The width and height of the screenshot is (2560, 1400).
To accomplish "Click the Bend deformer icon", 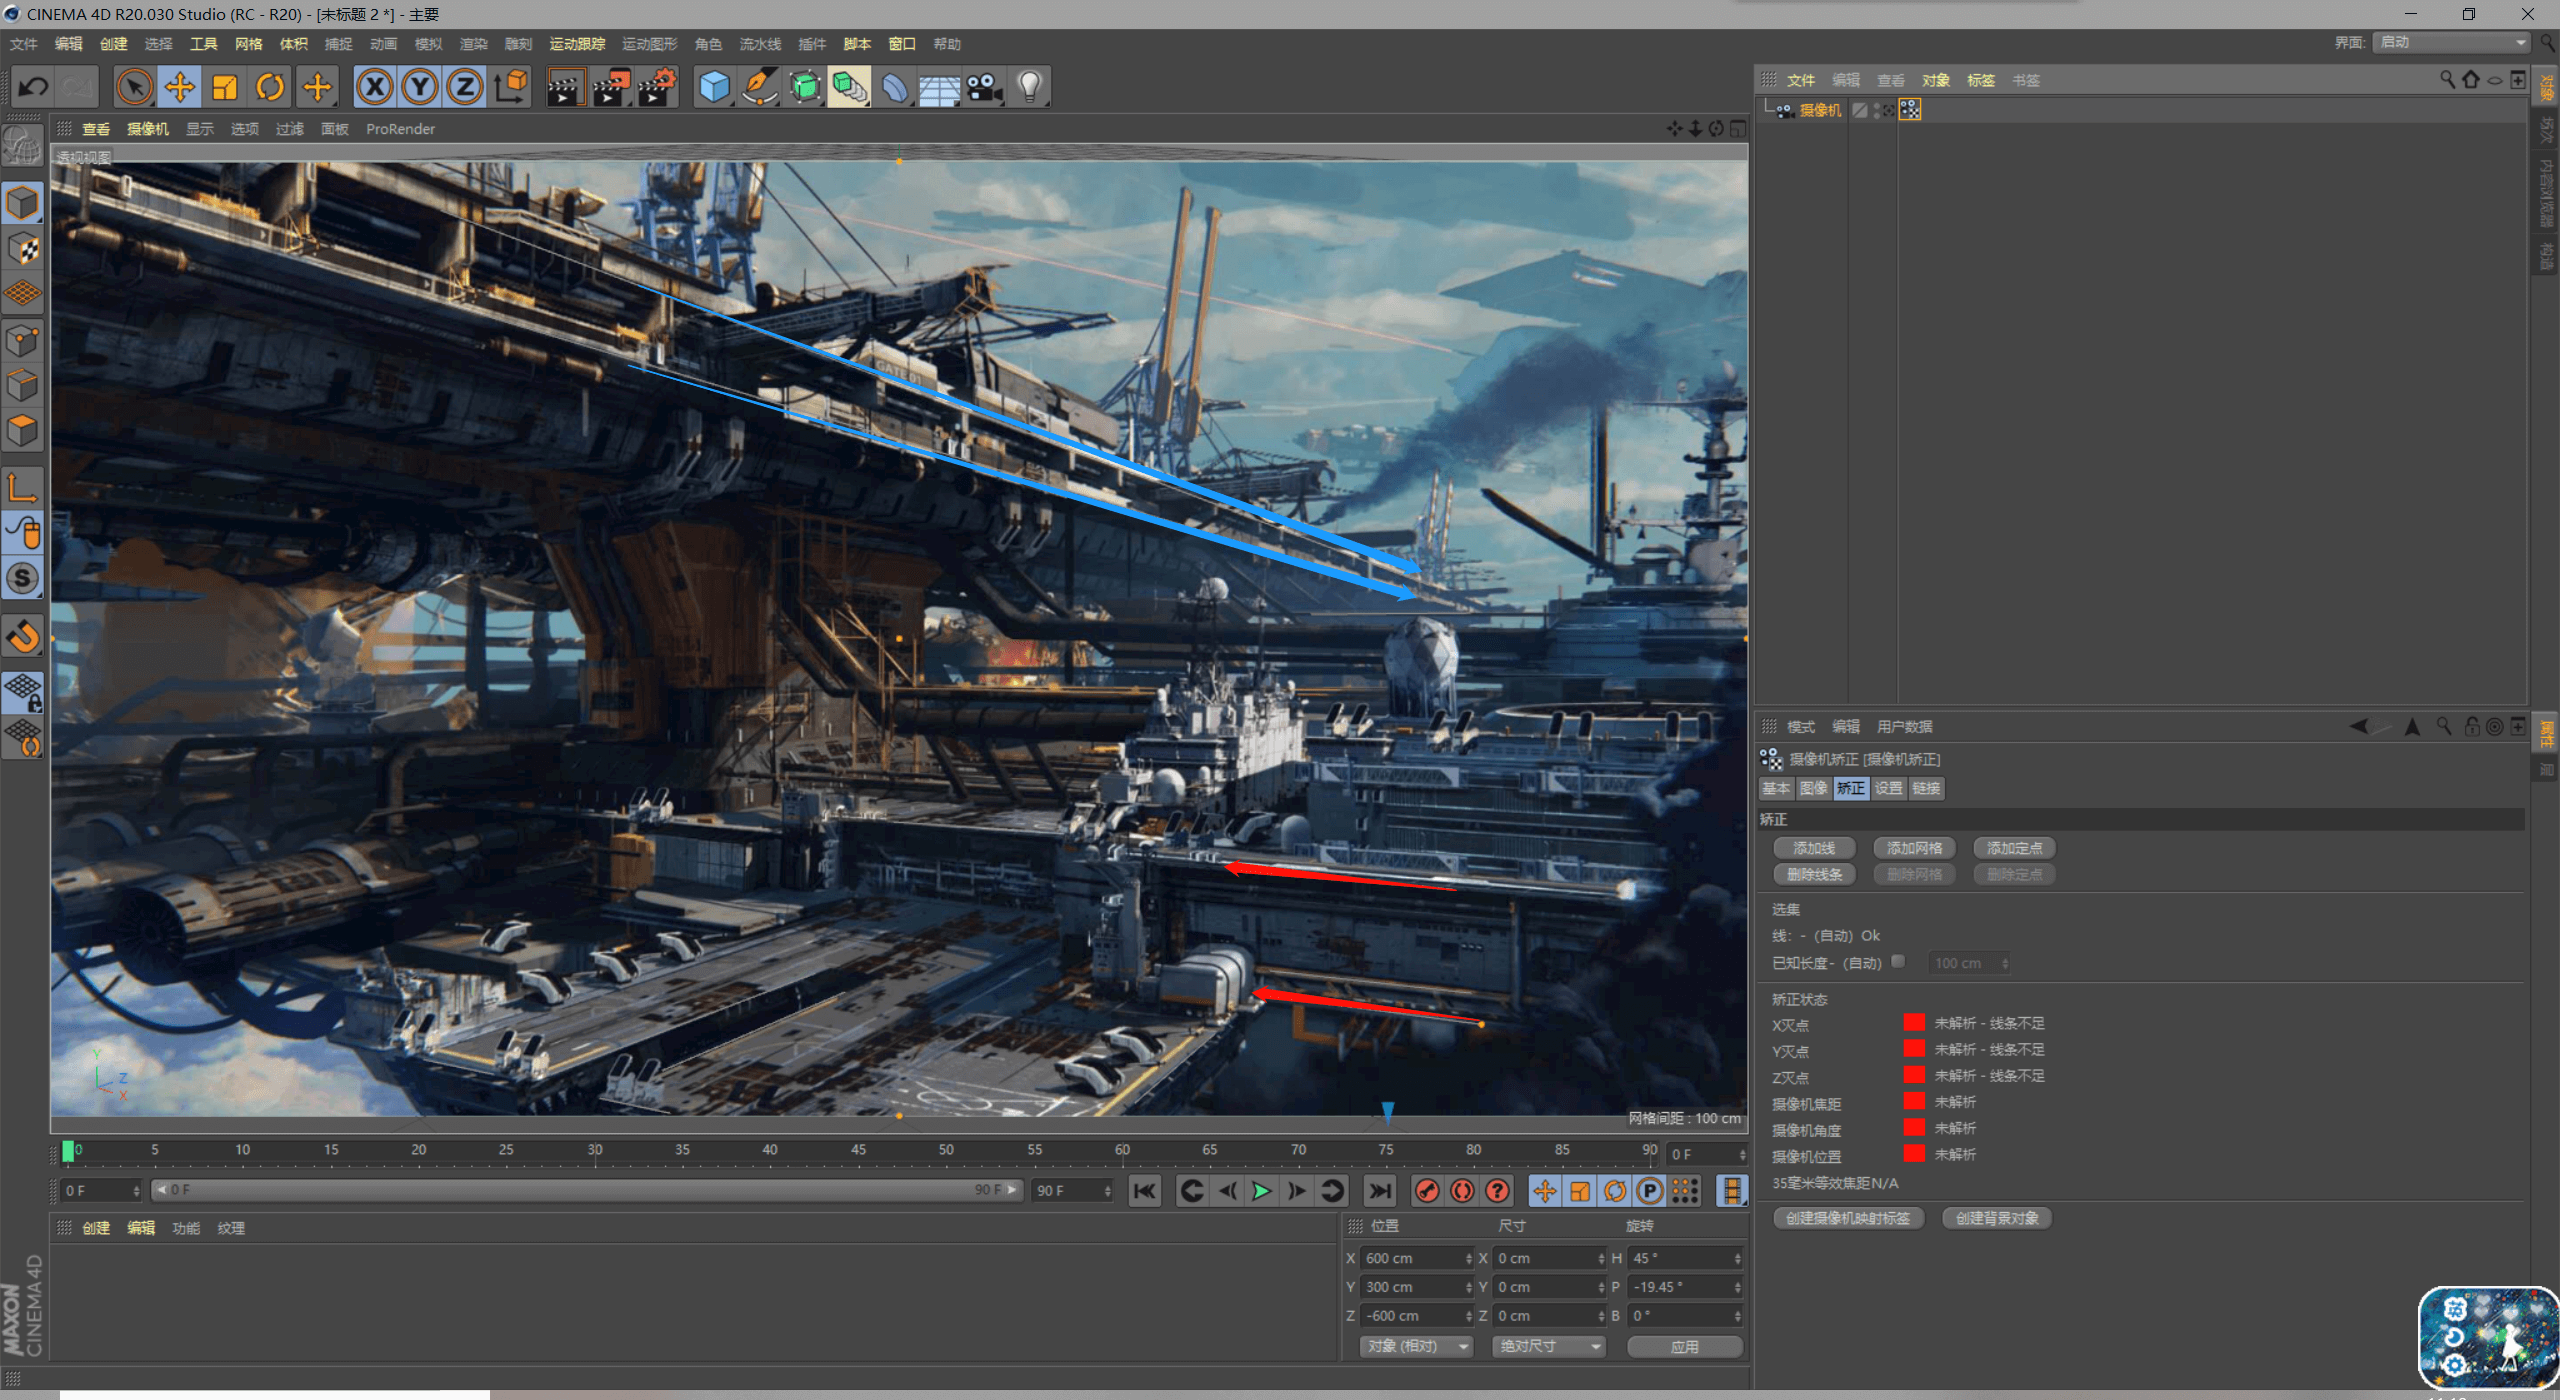I will point(895,87).
